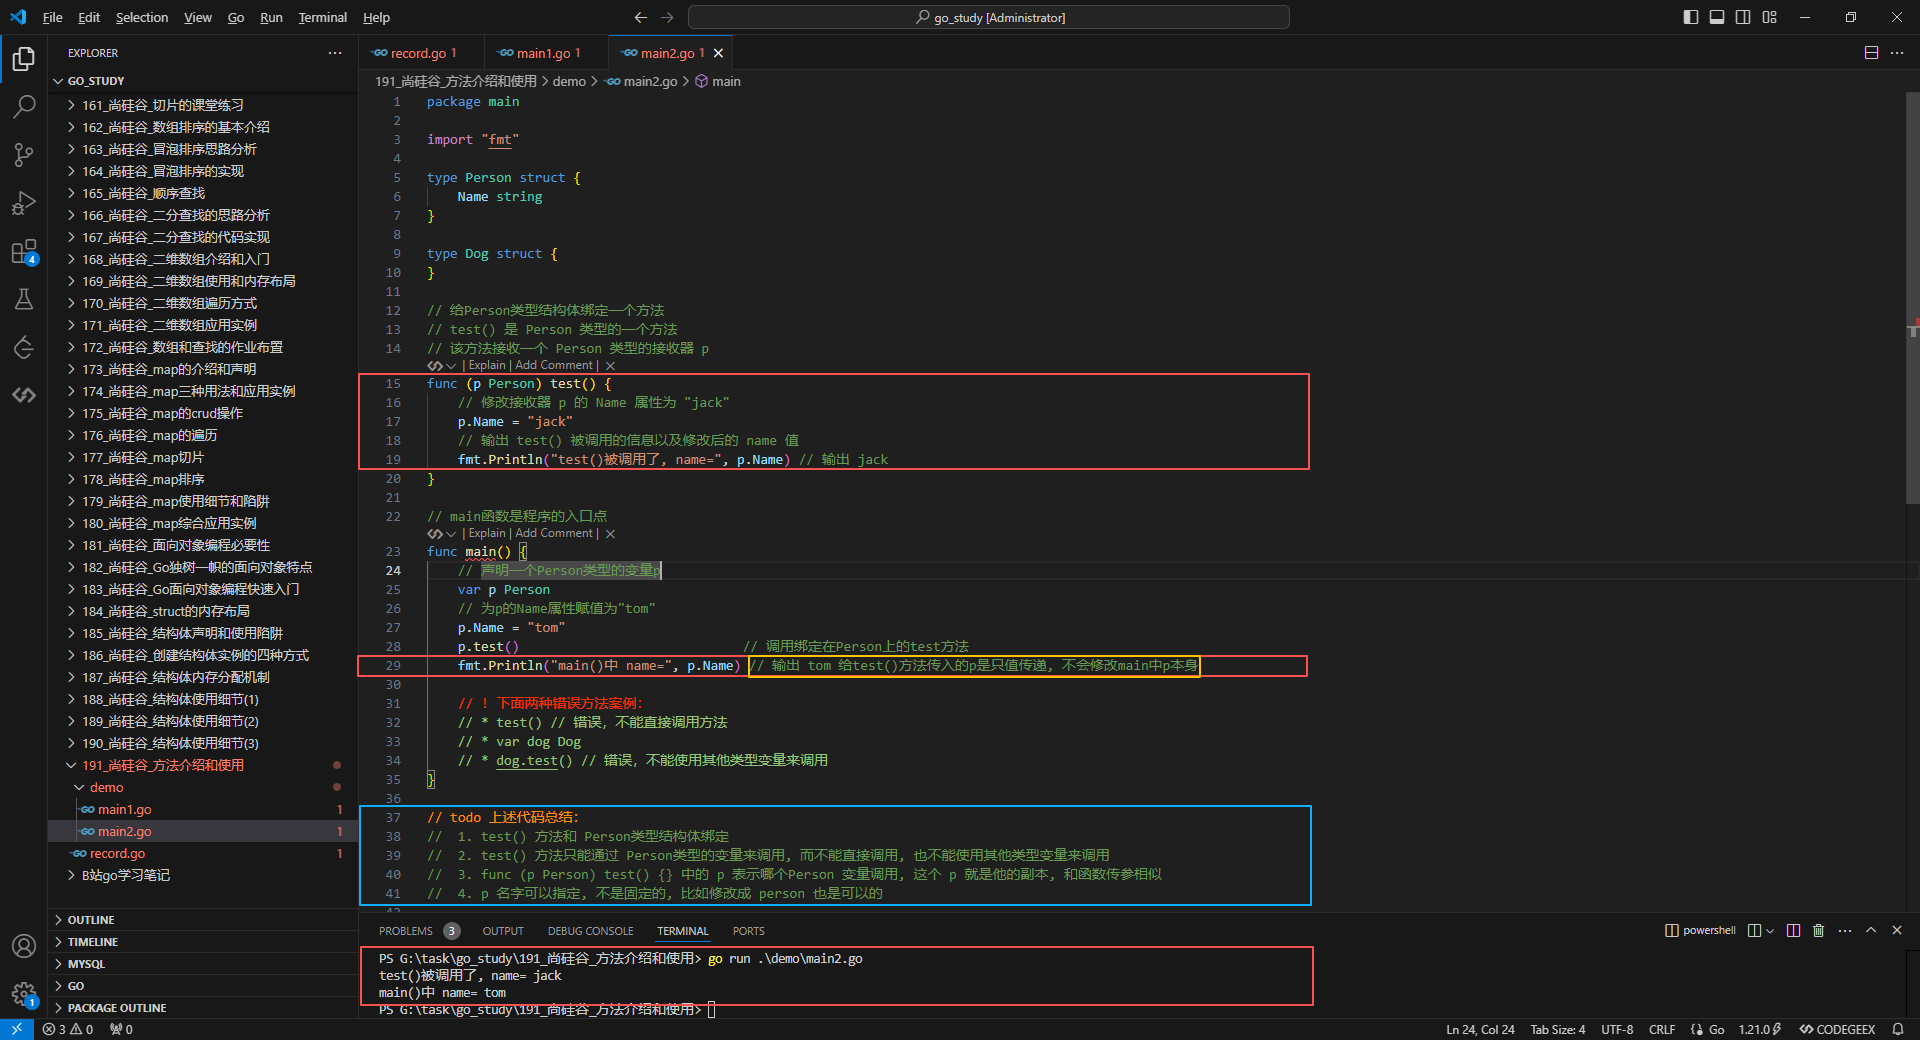Click the CRLF line ending status item

coord(1662,1029)
